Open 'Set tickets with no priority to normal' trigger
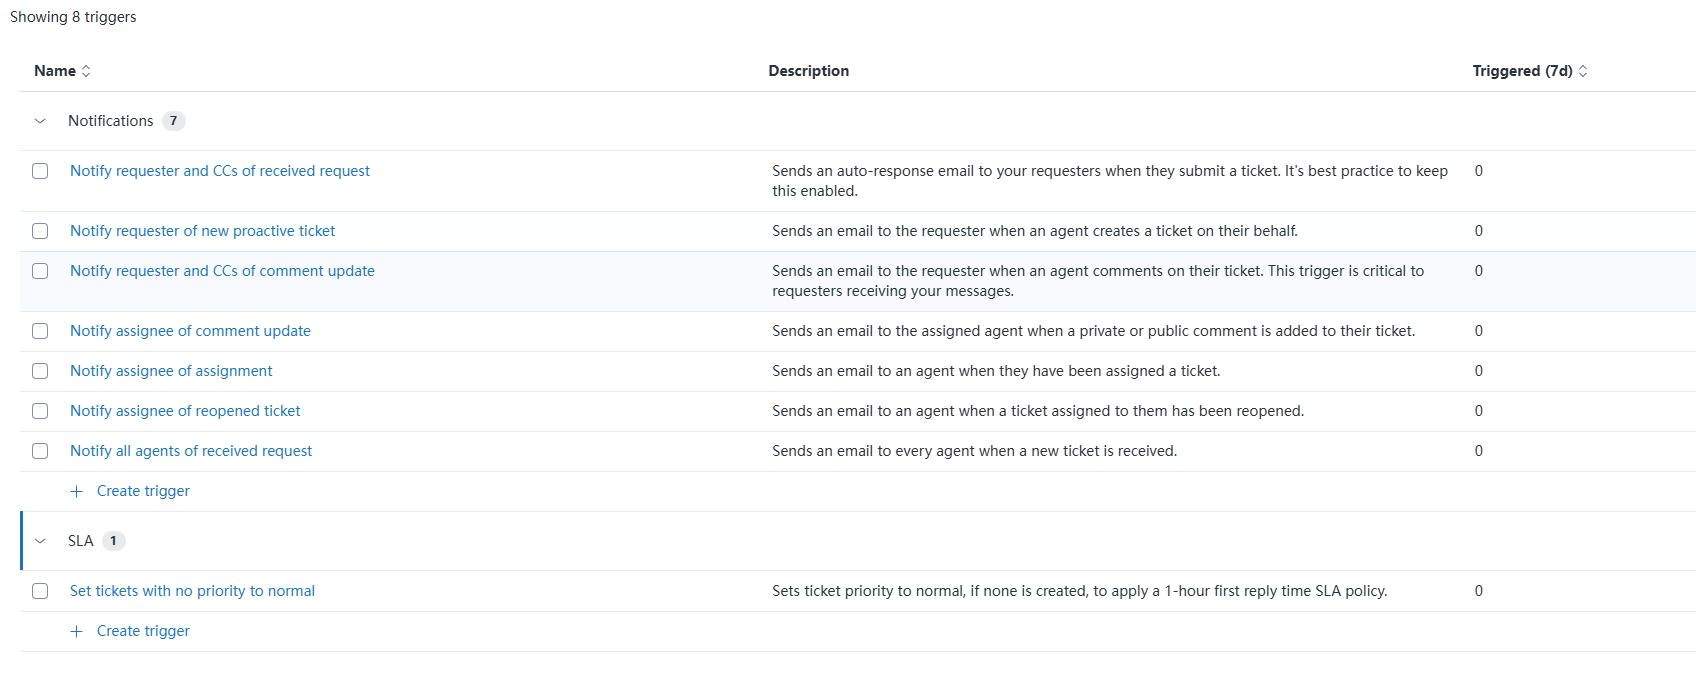Viewport: 1696px width, 688px height. (x=192, y=591)
